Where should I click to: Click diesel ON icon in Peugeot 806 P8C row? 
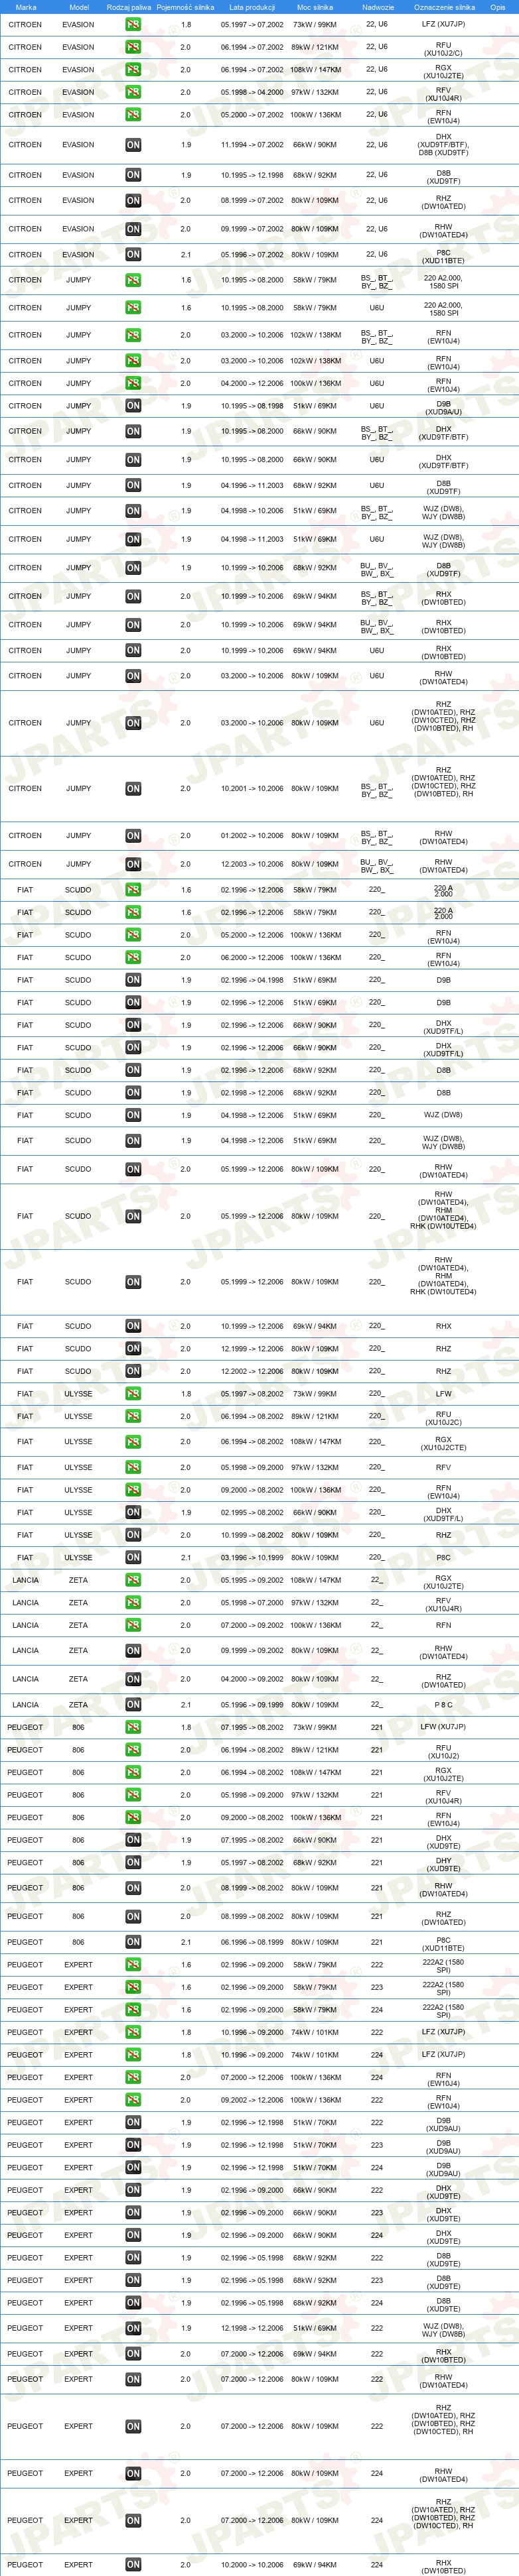click(133, 1942)
